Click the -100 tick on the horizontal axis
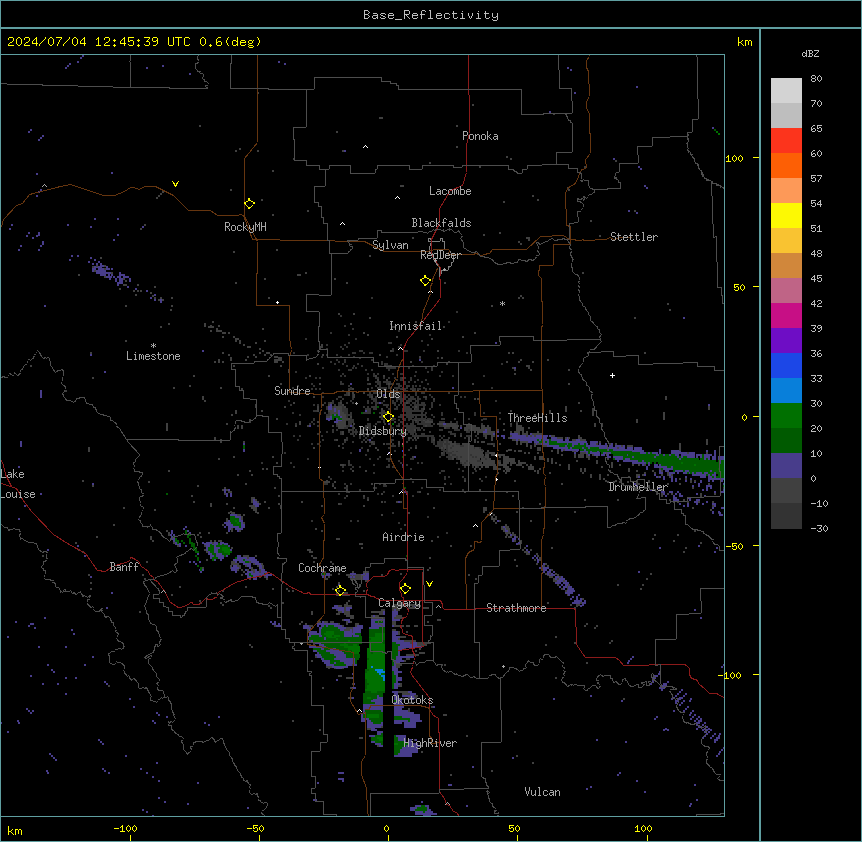The width and height of the screenshot is (862, 842). pos(125,828)
